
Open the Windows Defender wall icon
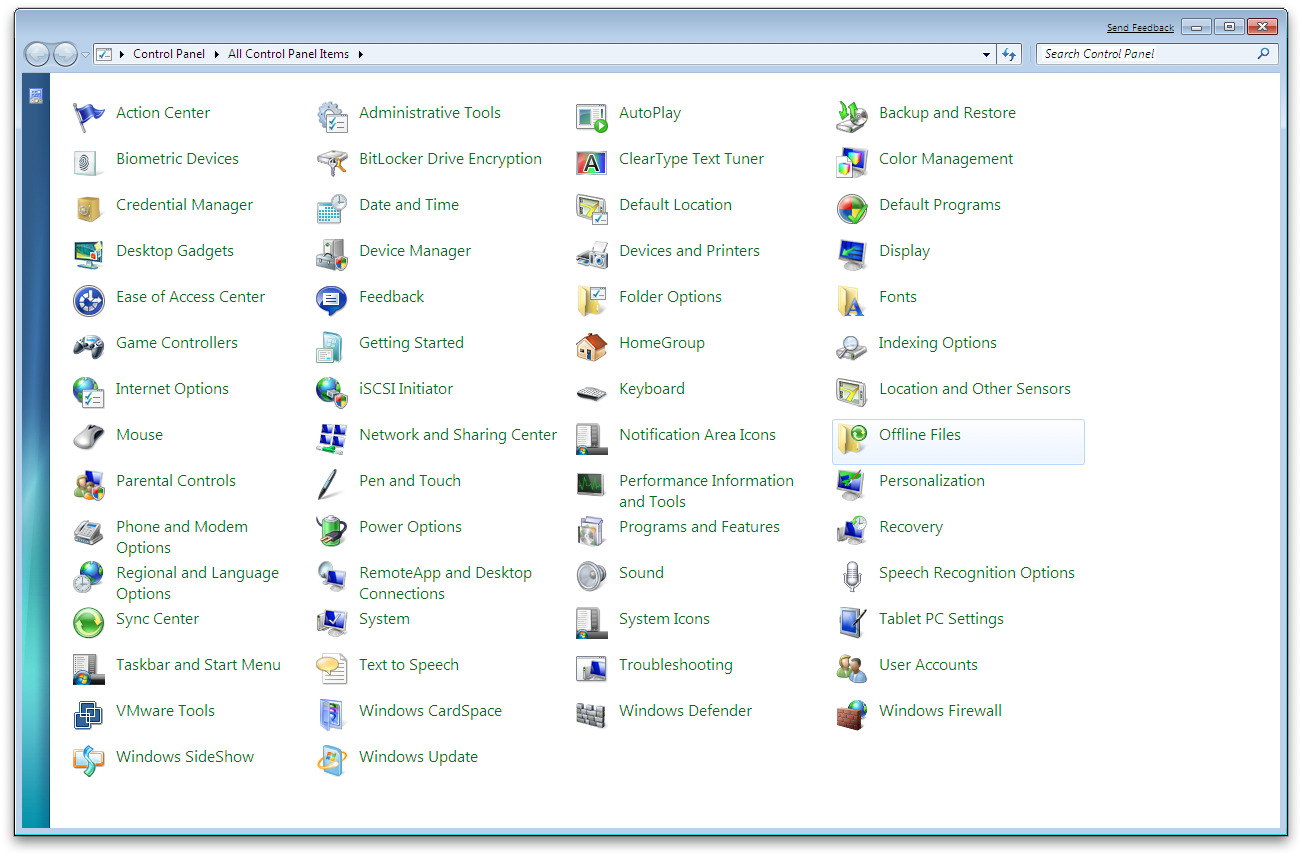(591, 713)
